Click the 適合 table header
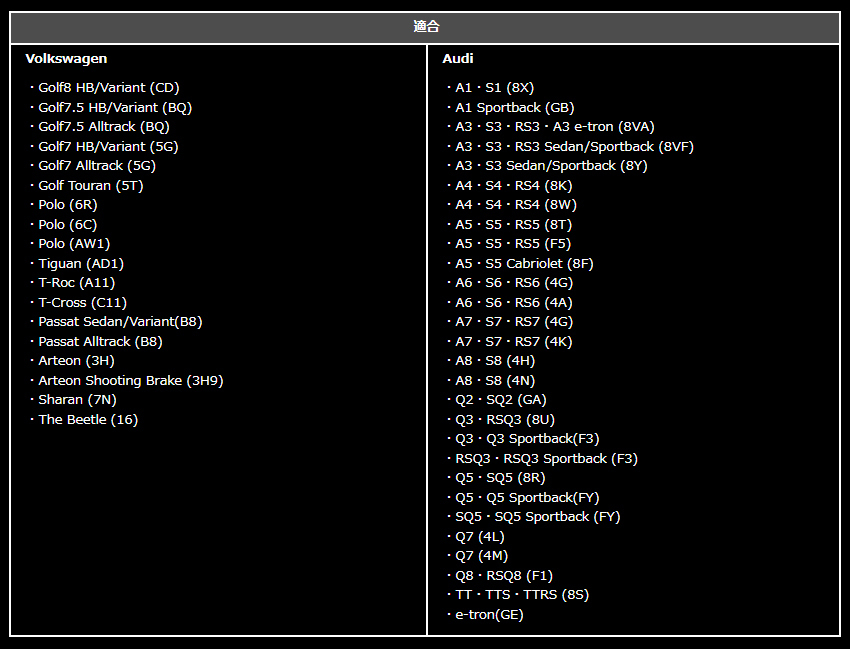This screenshot has width=850, height=649. [426, 27]
